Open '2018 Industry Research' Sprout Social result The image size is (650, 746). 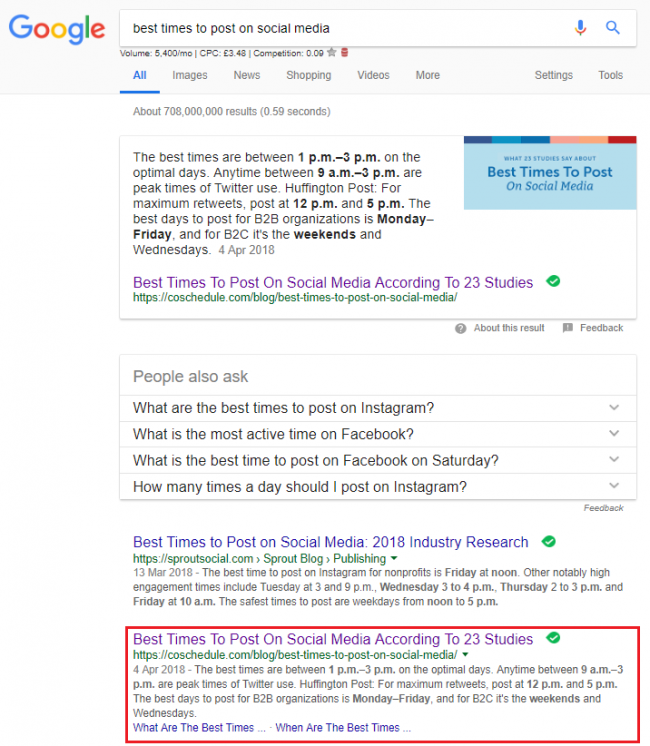click(331, 542)
